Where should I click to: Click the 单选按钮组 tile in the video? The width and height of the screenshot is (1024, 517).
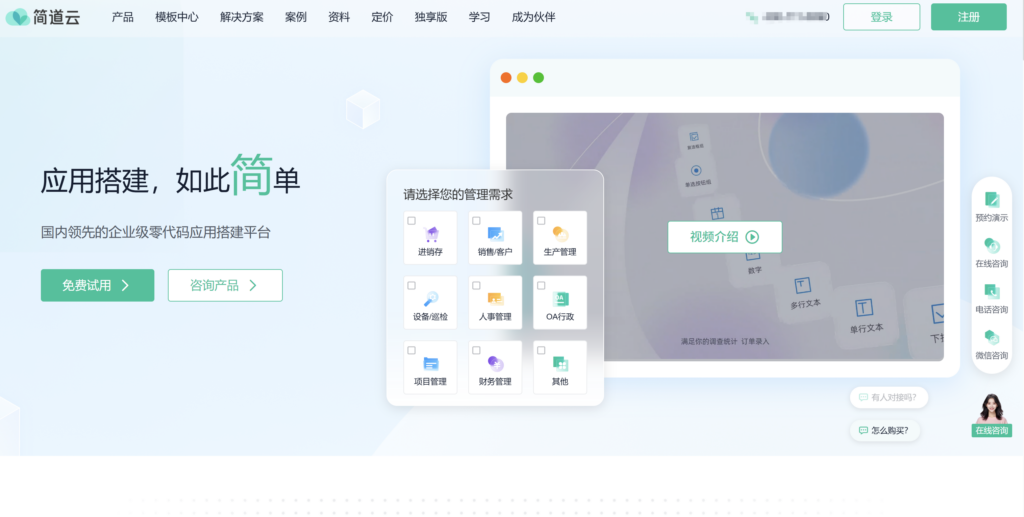[x=696, y=175]
